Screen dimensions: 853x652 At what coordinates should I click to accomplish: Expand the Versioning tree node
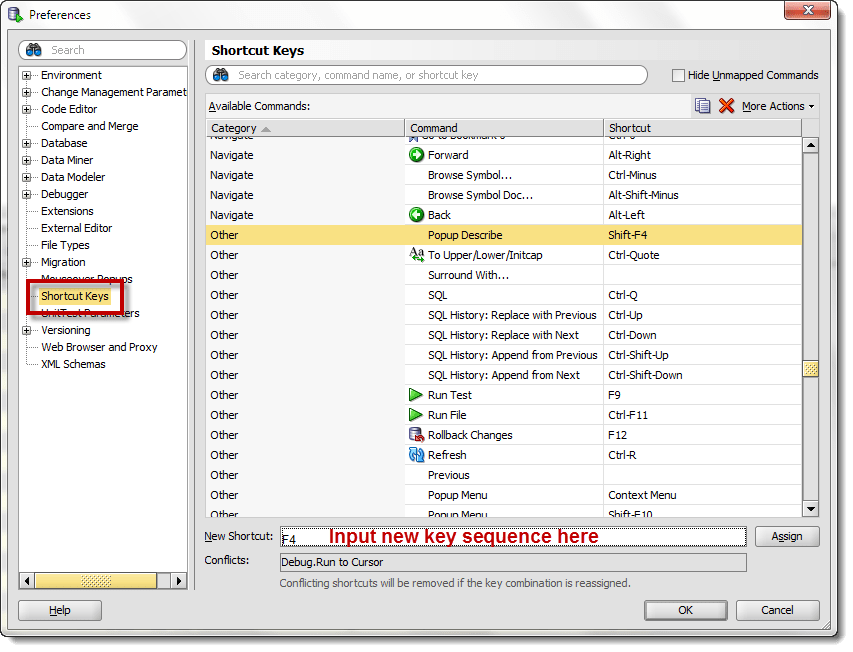[26, 330]
